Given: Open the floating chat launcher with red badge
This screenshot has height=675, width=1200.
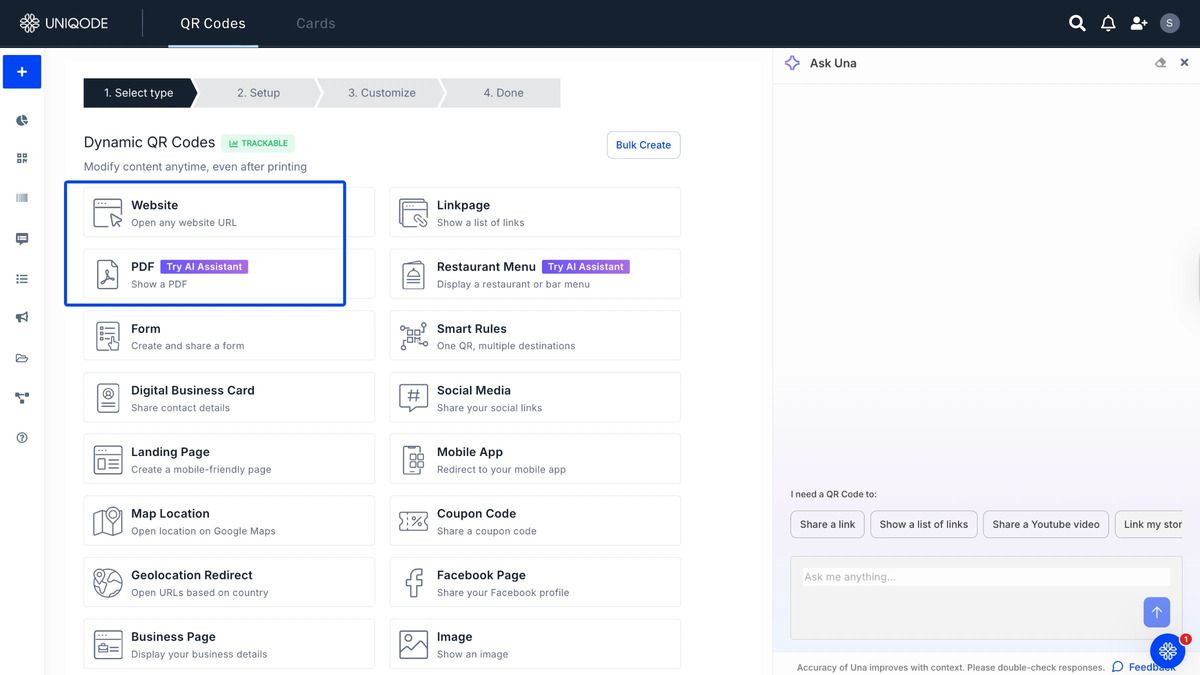Looking at the screenshot, I should [x=1167, y=651].
